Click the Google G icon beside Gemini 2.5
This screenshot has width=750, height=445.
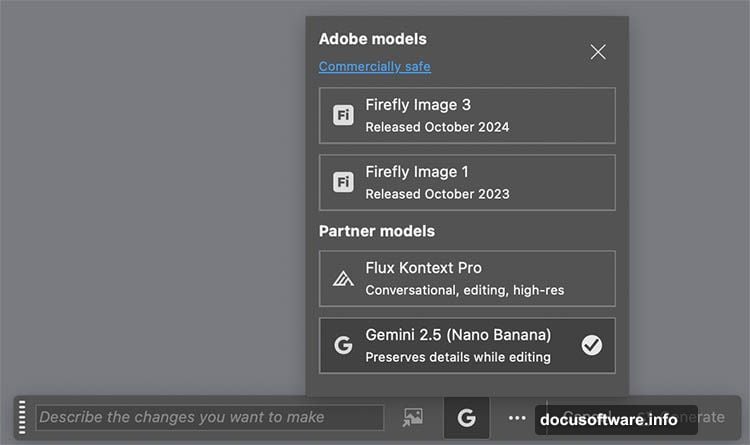pos(343,346)
